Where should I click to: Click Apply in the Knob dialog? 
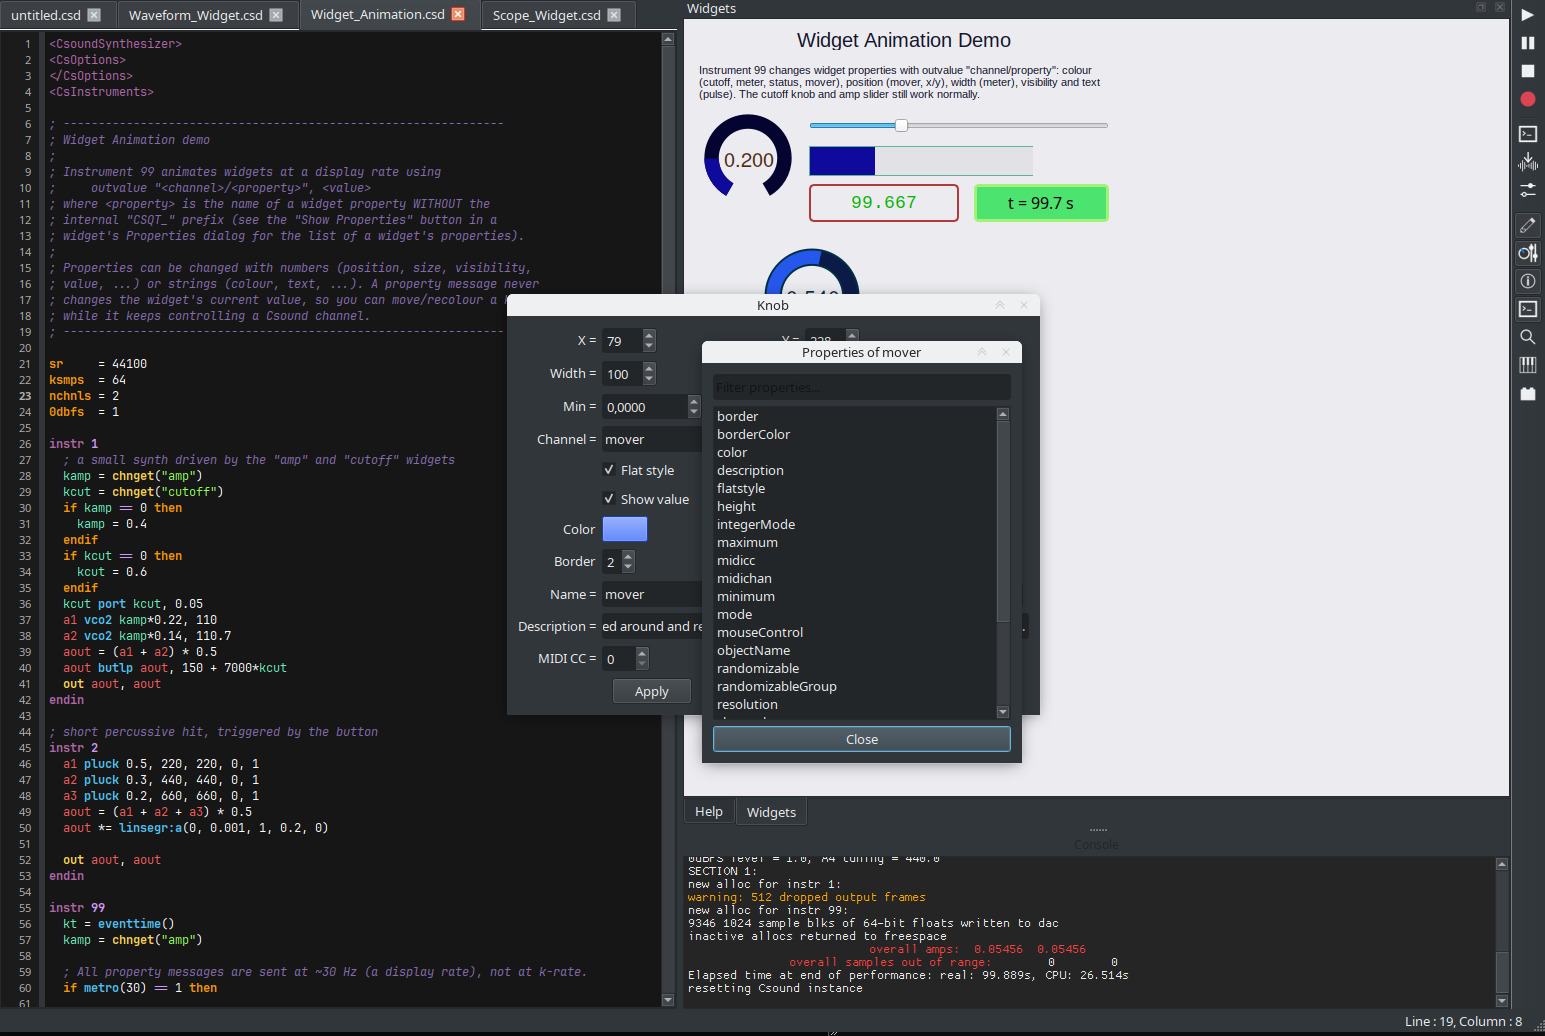pos(652,691)
